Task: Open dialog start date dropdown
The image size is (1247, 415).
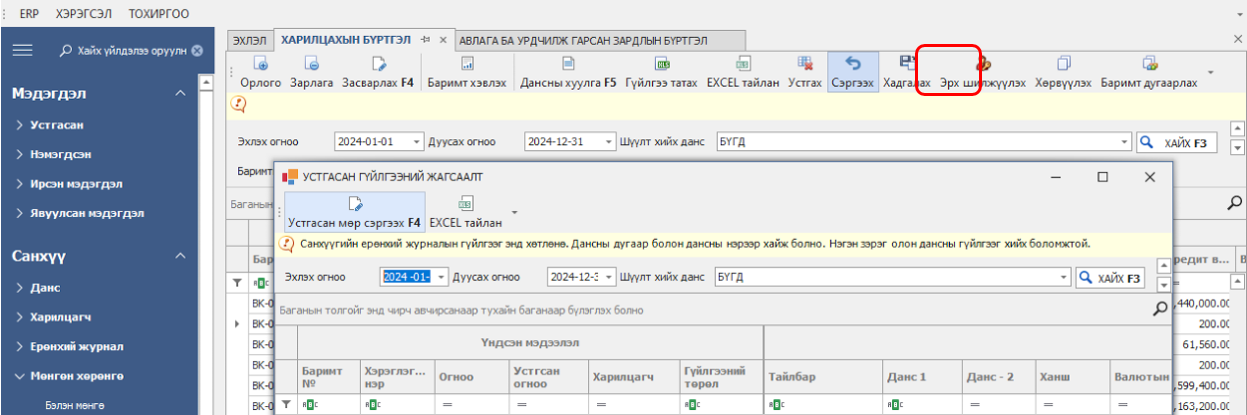Action: click(x=441, y=277)
